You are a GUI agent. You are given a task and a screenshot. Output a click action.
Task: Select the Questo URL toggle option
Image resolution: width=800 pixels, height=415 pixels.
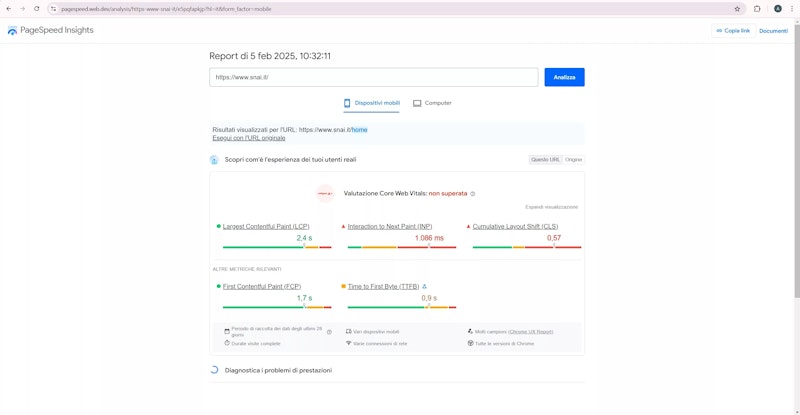click(x=545, y=159)
